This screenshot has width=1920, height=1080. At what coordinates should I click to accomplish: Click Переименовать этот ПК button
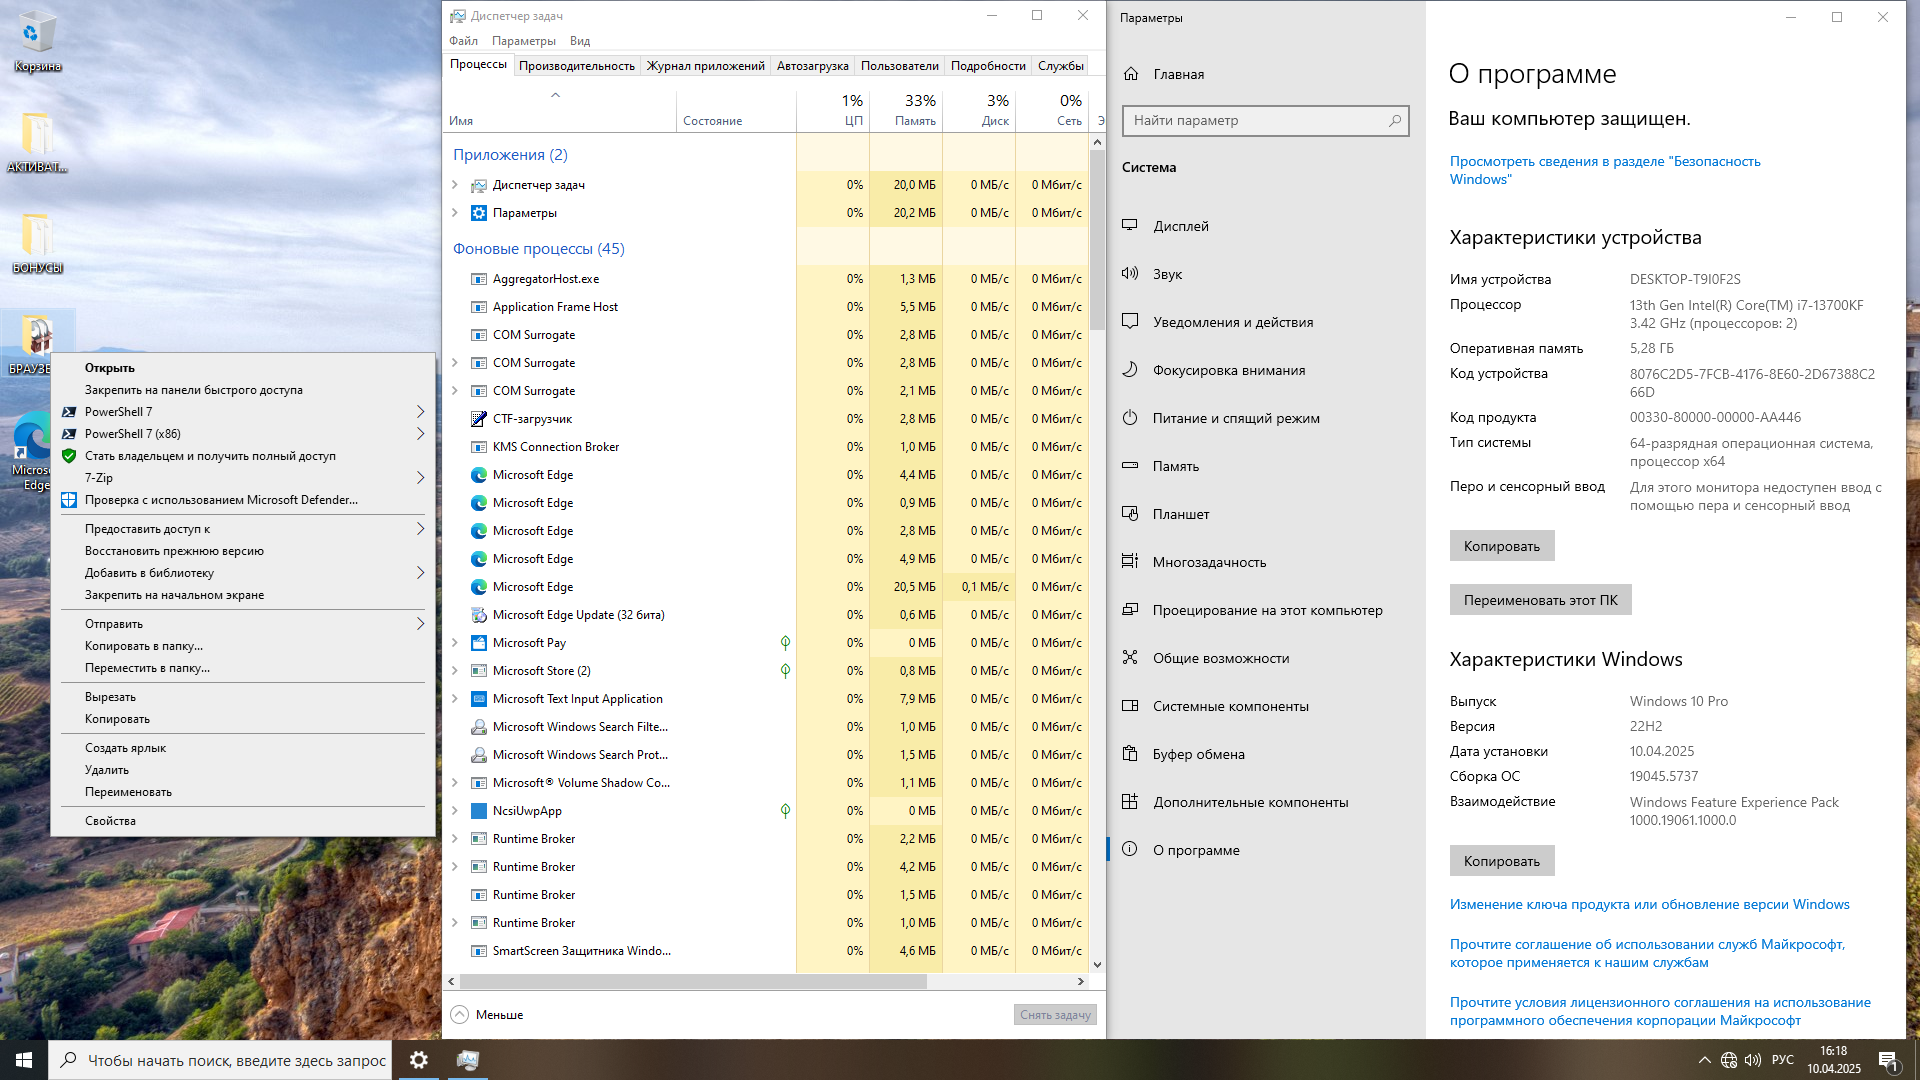tap(1540, 599)
